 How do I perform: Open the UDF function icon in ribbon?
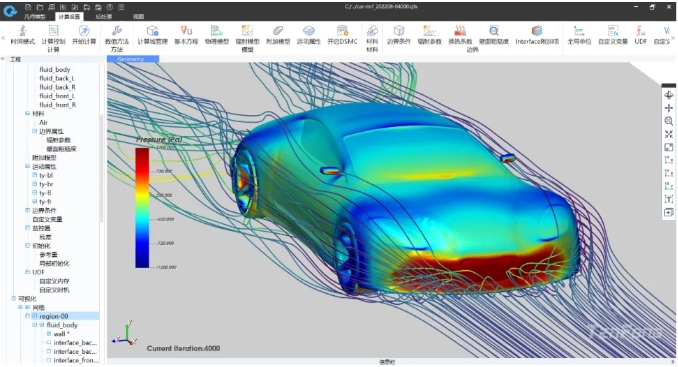click(640, 31)
